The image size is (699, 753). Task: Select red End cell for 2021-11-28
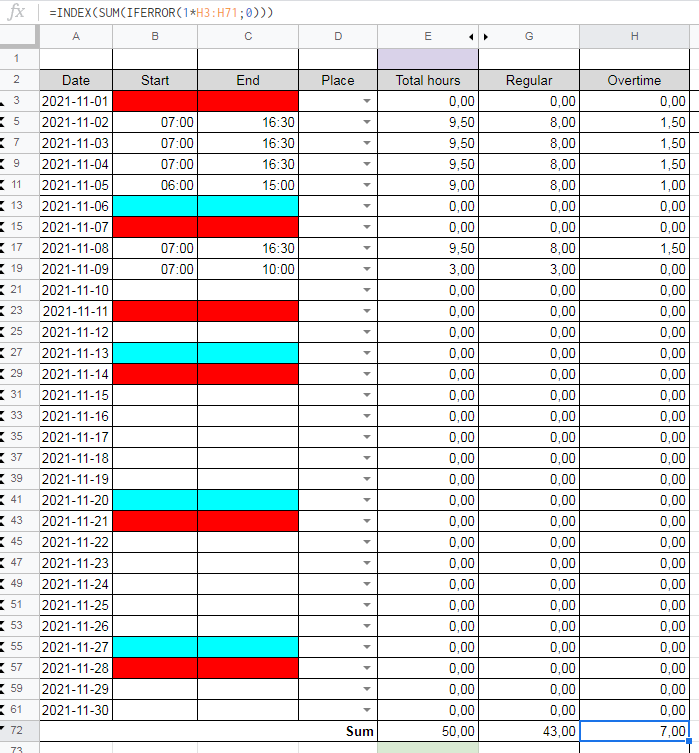point(248,668)
